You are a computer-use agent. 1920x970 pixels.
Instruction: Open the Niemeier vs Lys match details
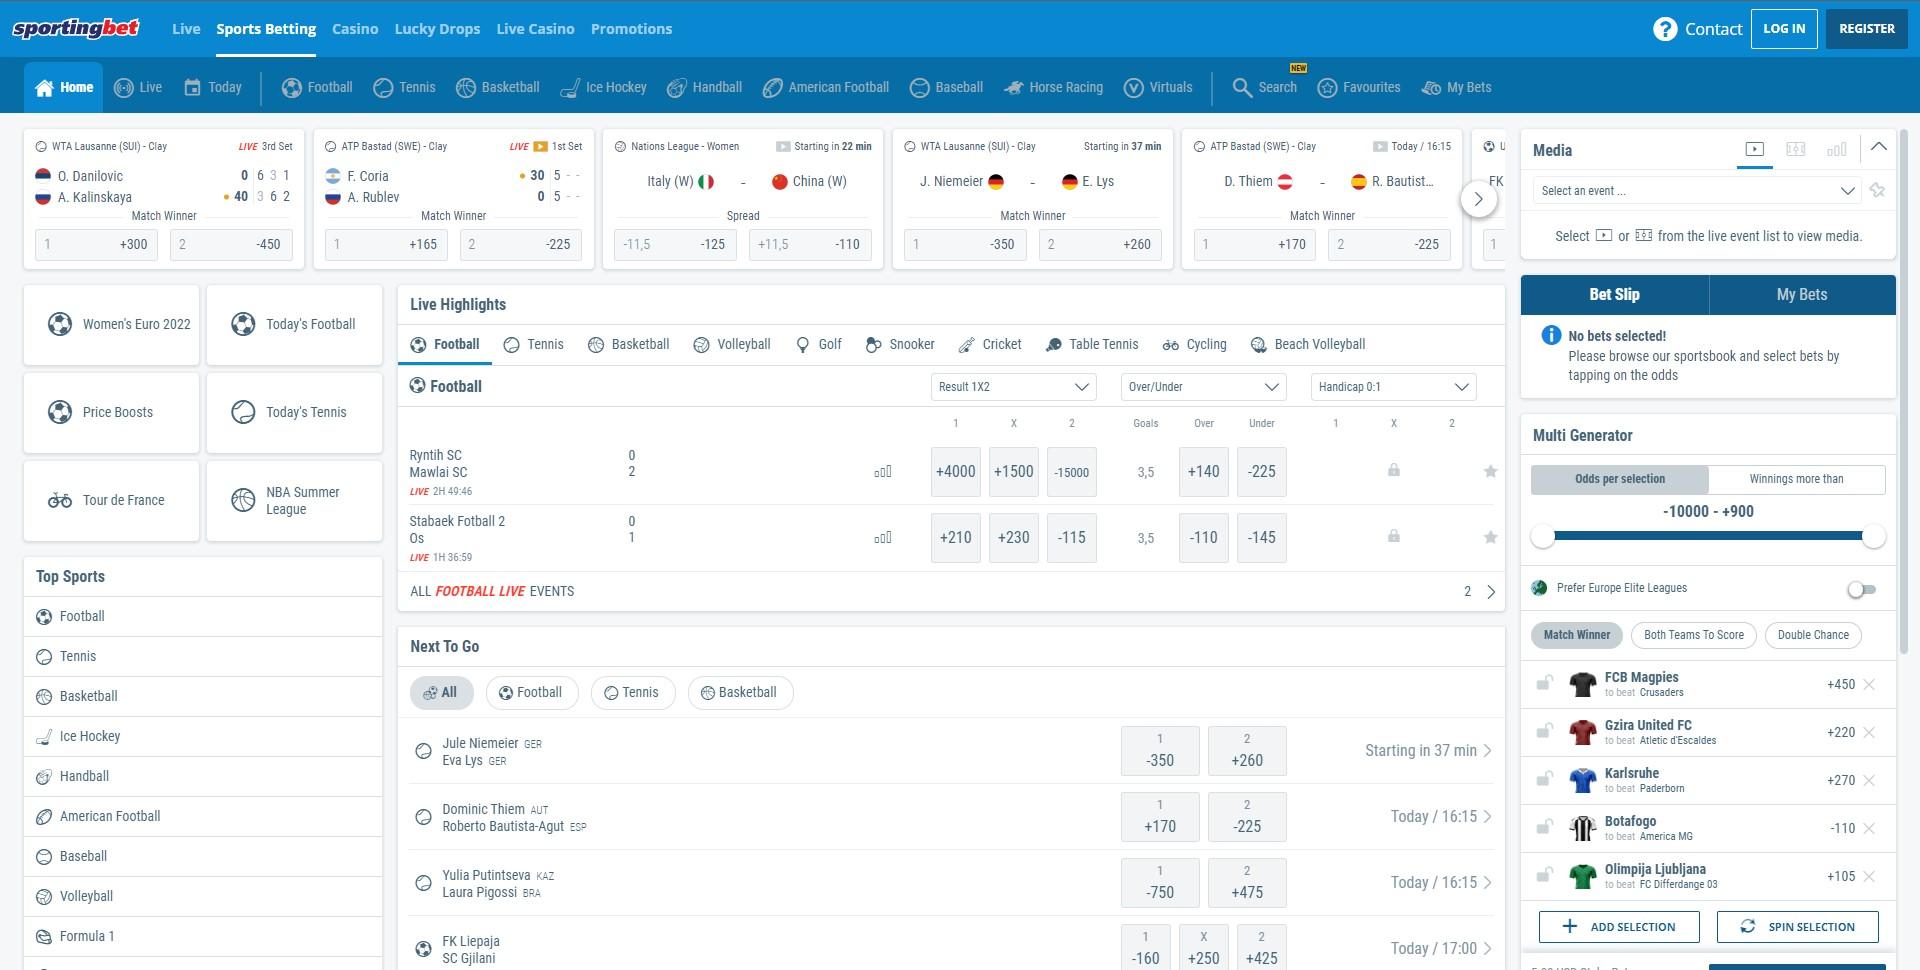pyautogui.click(x=1429, y=750)
